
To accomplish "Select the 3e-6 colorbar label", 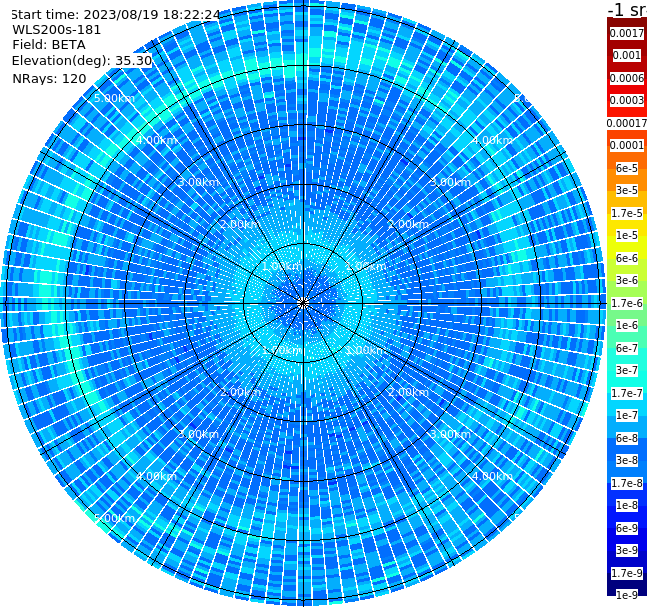I will tap(627, 280).
